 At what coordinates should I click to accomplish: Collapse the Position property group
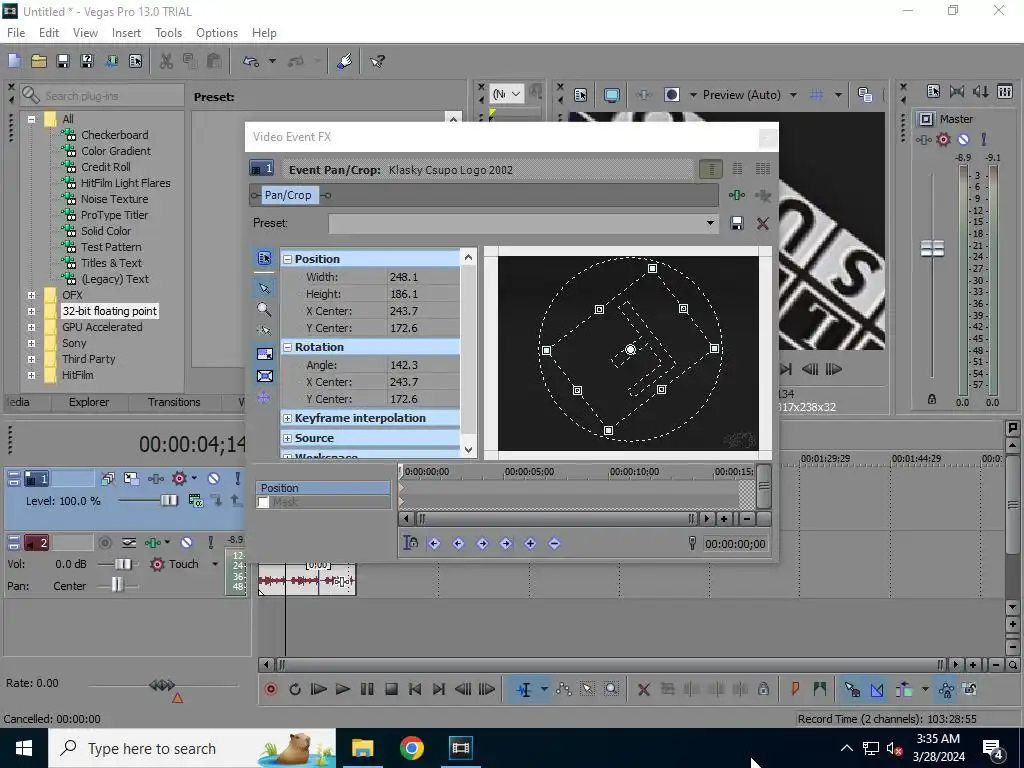click(x=287, y=259)
